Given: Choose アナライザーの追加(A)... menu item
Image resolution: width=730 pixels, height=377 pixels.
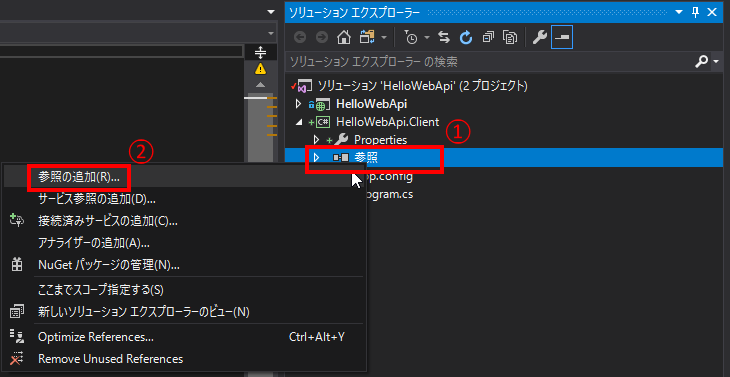Looking at the screenshot, I should (x=183, y=242).
